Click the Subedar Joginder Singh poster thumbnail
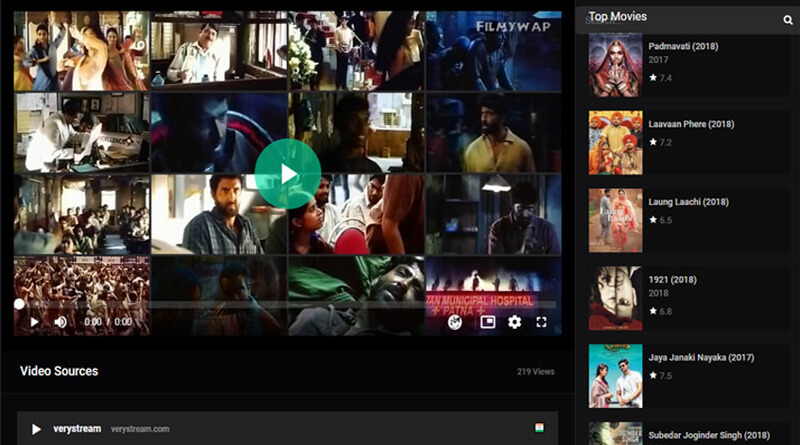800x445 pixels. click(615, 434)
